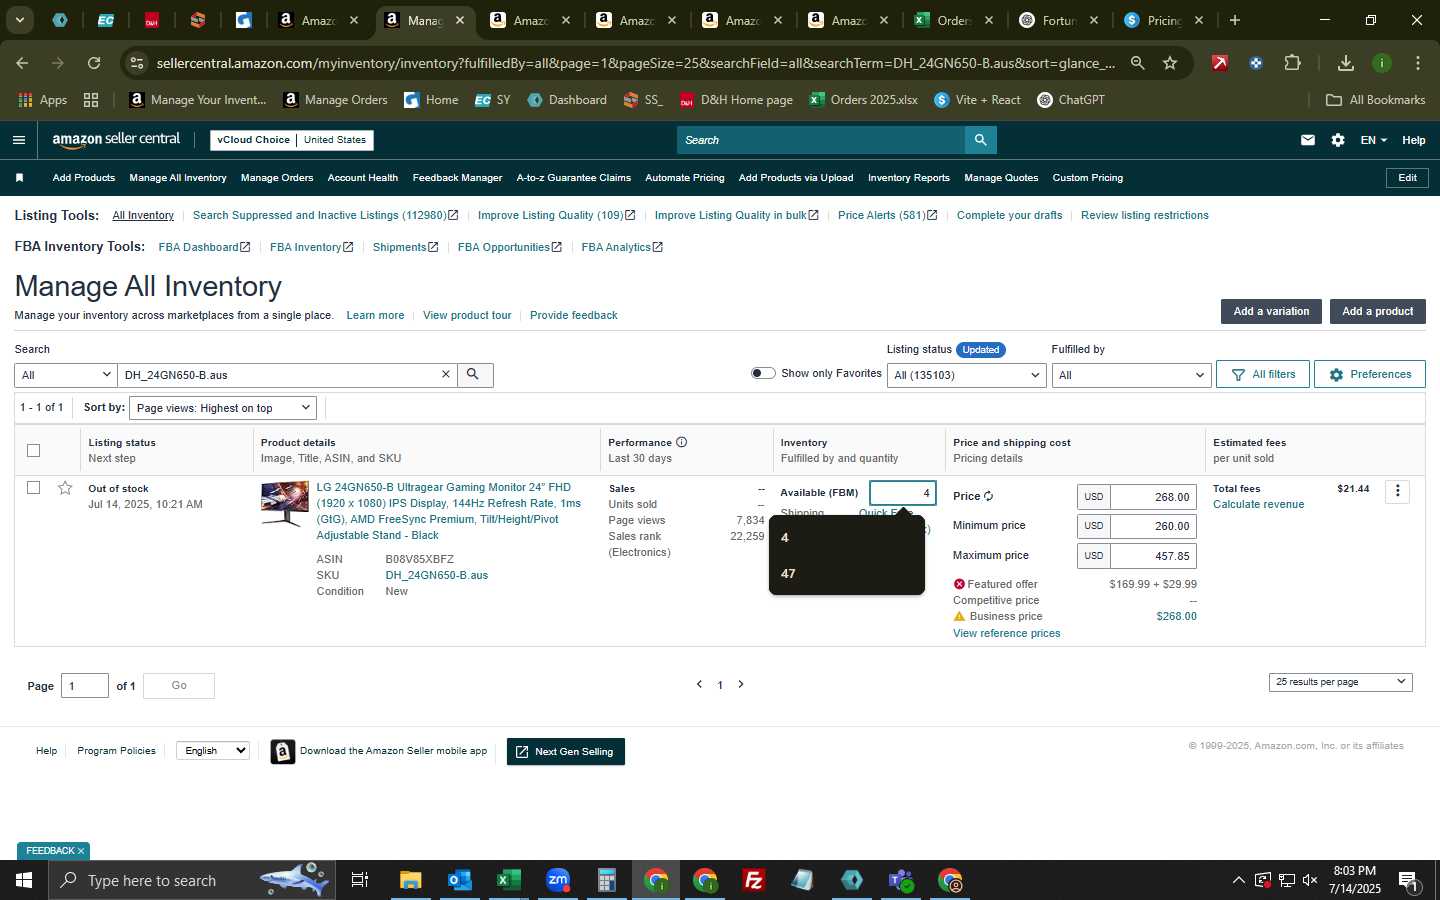Open Preferences button
The height and width of the screenshot is (900, 1440).
click(1370, 374)
